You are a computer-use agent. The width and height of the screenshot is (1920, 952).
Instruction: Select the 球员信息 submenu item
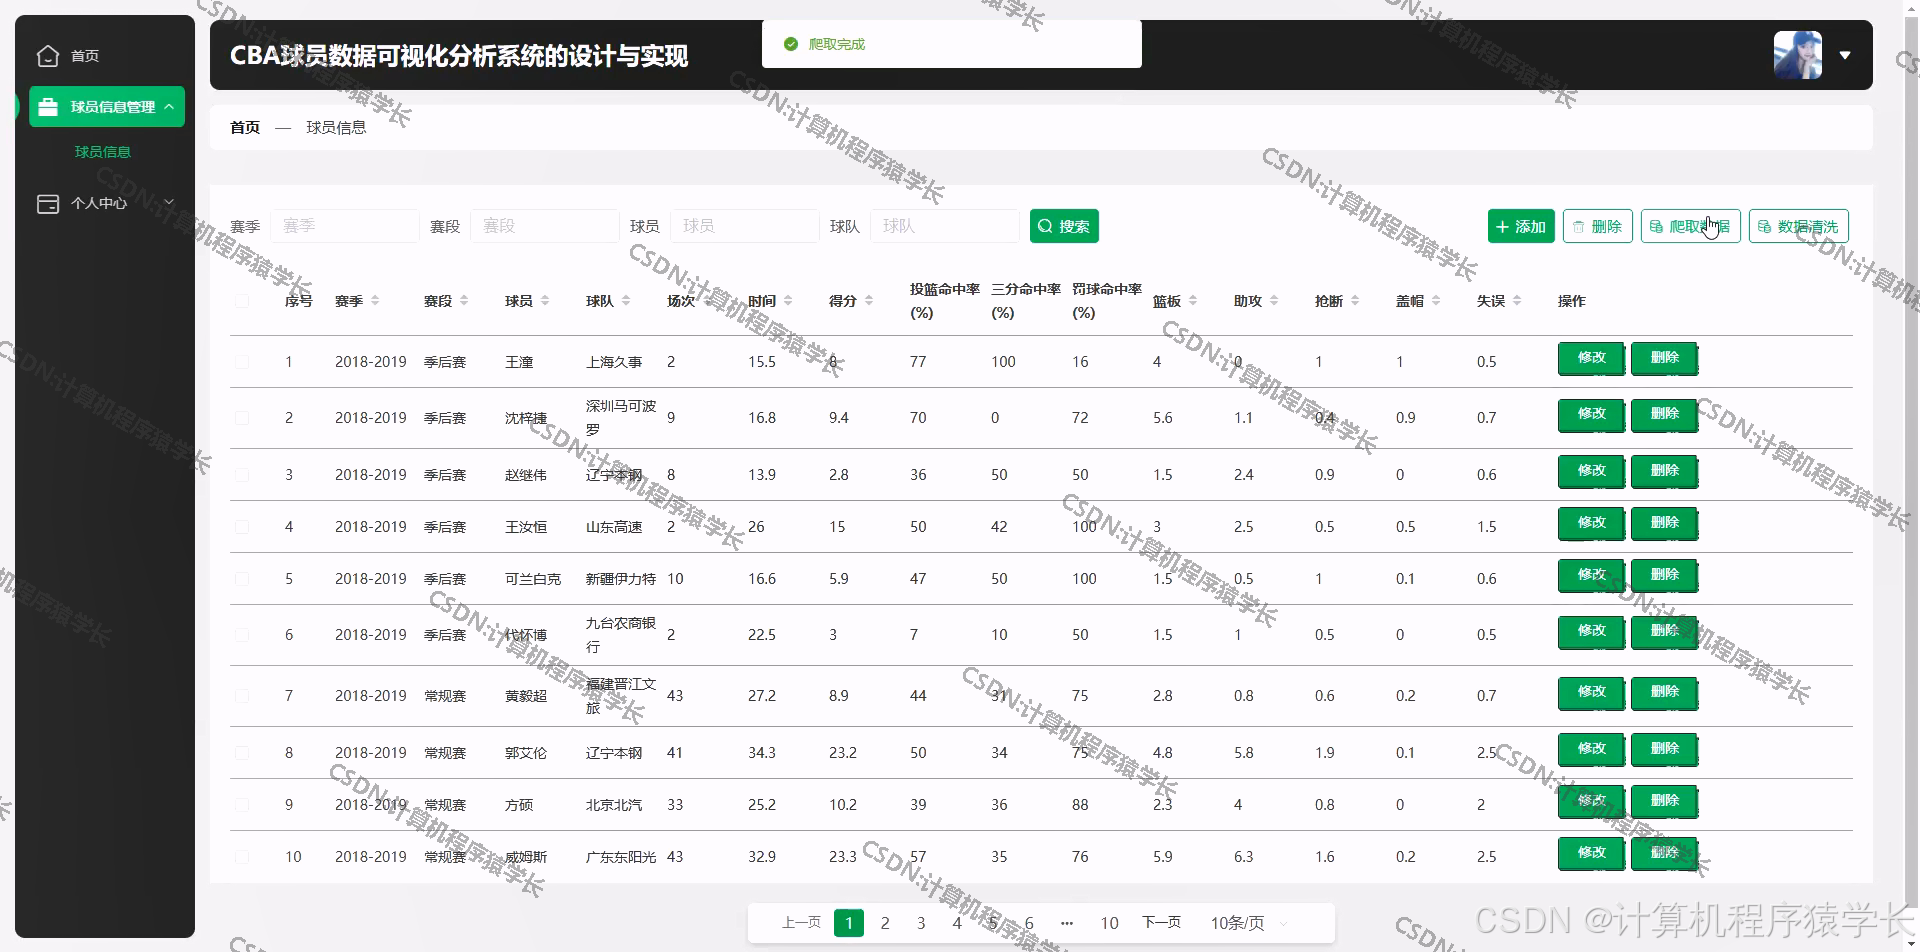103,152
